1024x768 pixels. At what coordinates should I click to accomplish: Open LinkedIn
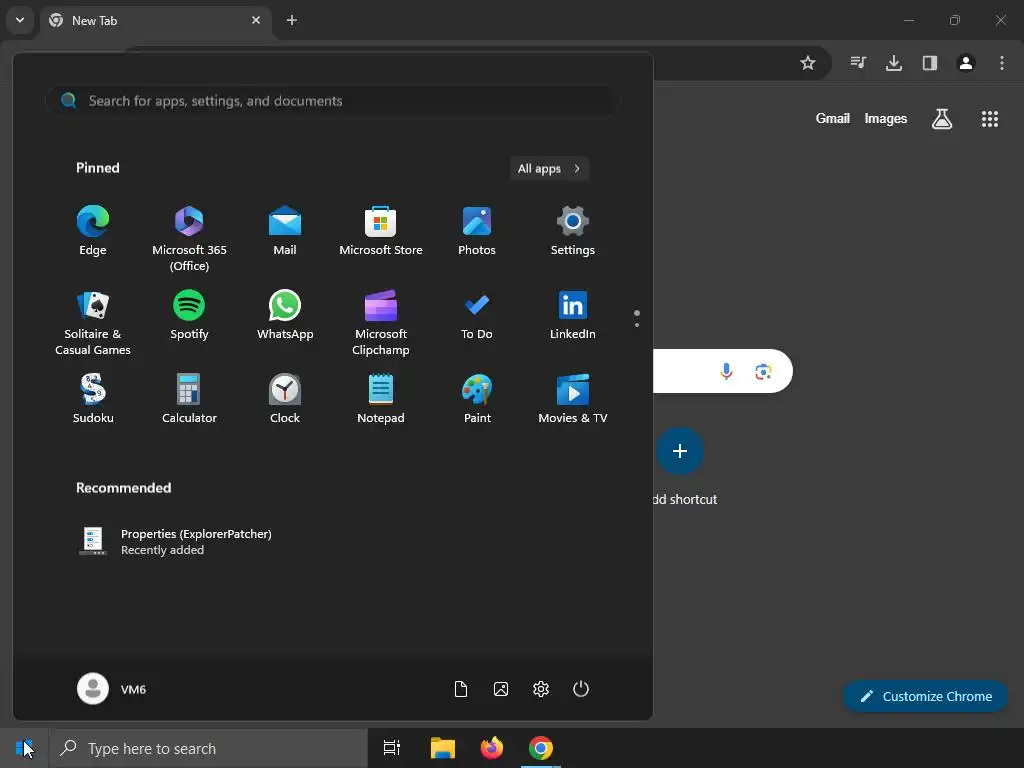tap(573, 315)
